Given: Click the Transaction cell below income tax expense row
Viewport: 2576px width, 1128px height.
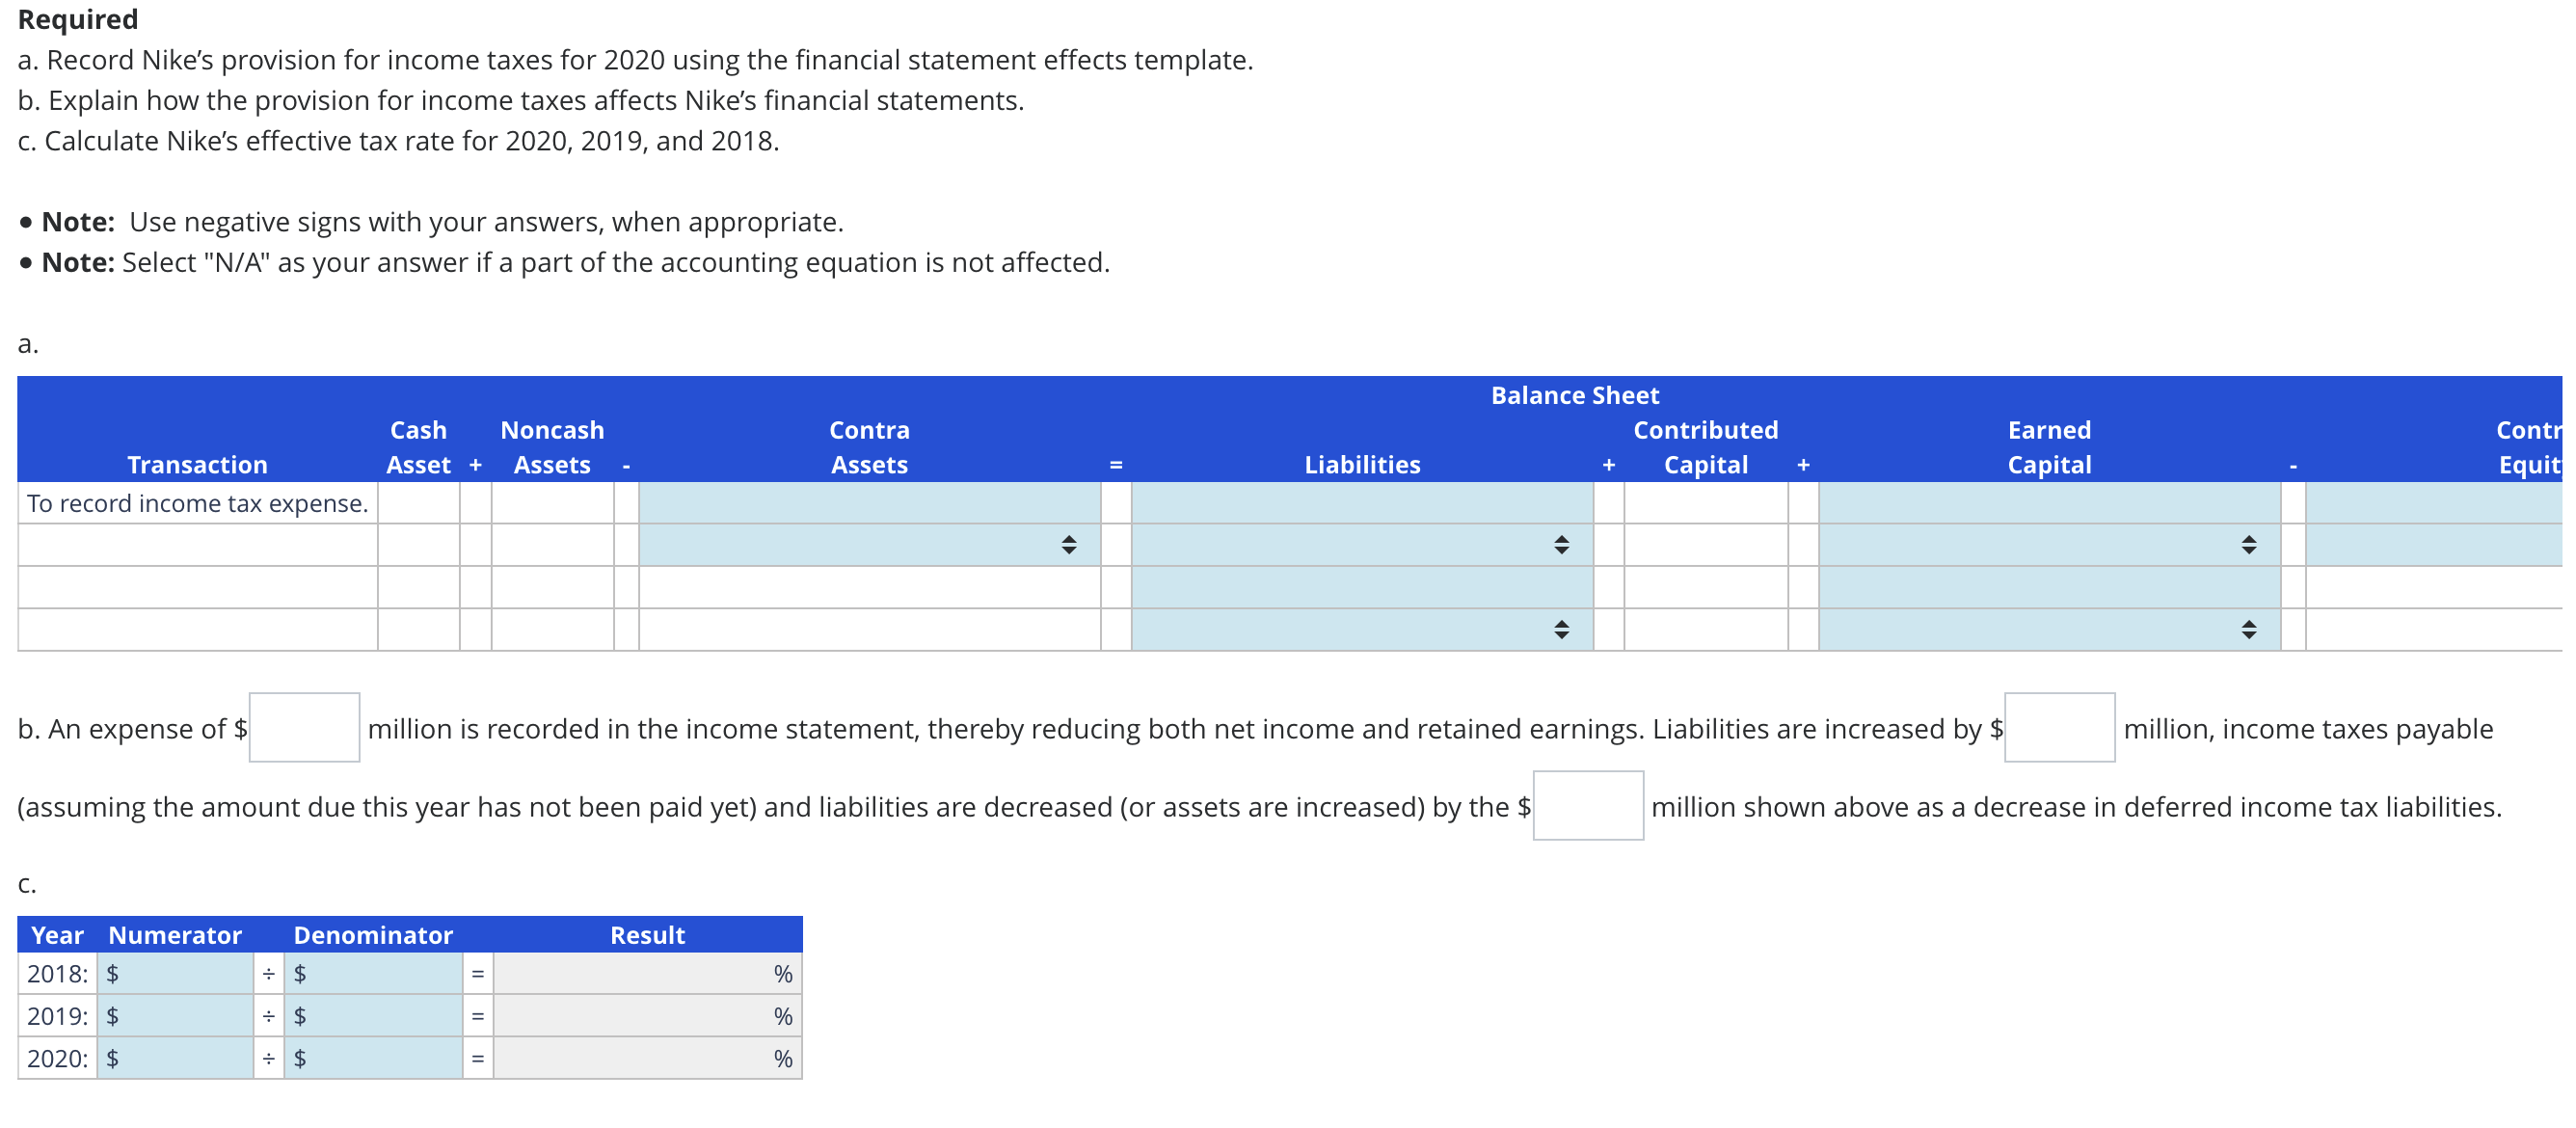Looking at the screenshot, I should coord(197,544).
